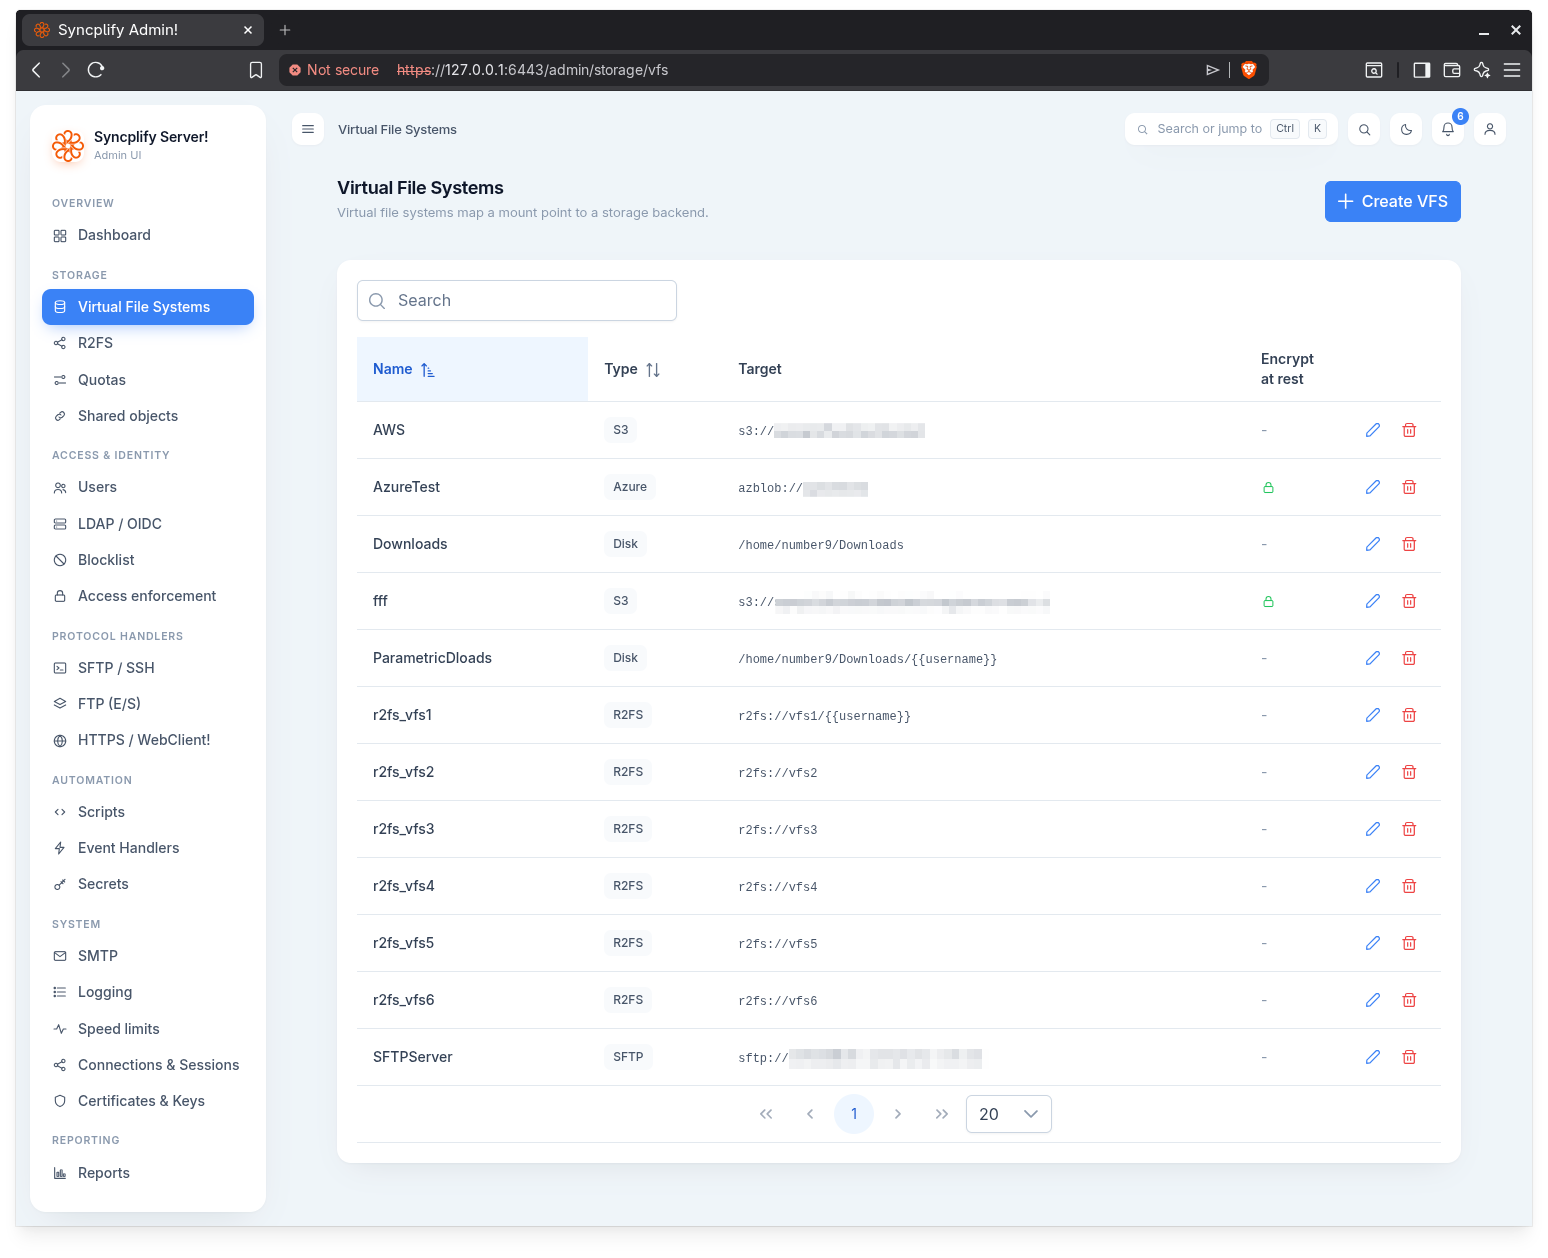Open SMTP system settings

click(x=148, y=956)
